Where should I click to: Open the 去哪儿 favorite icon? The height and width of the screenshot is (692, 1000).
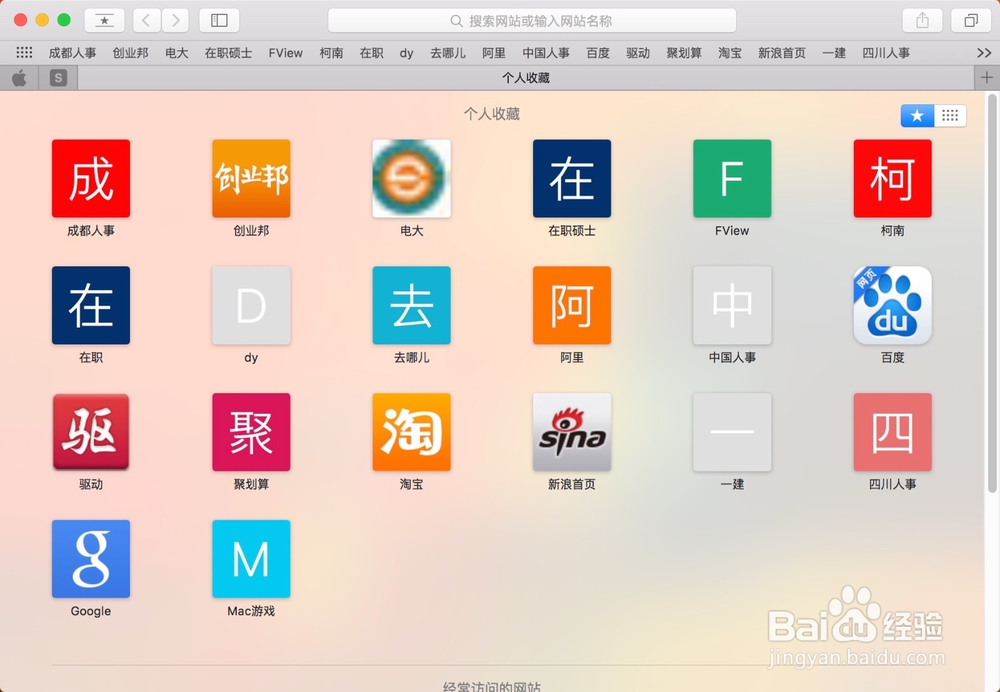tap(411, 306)
